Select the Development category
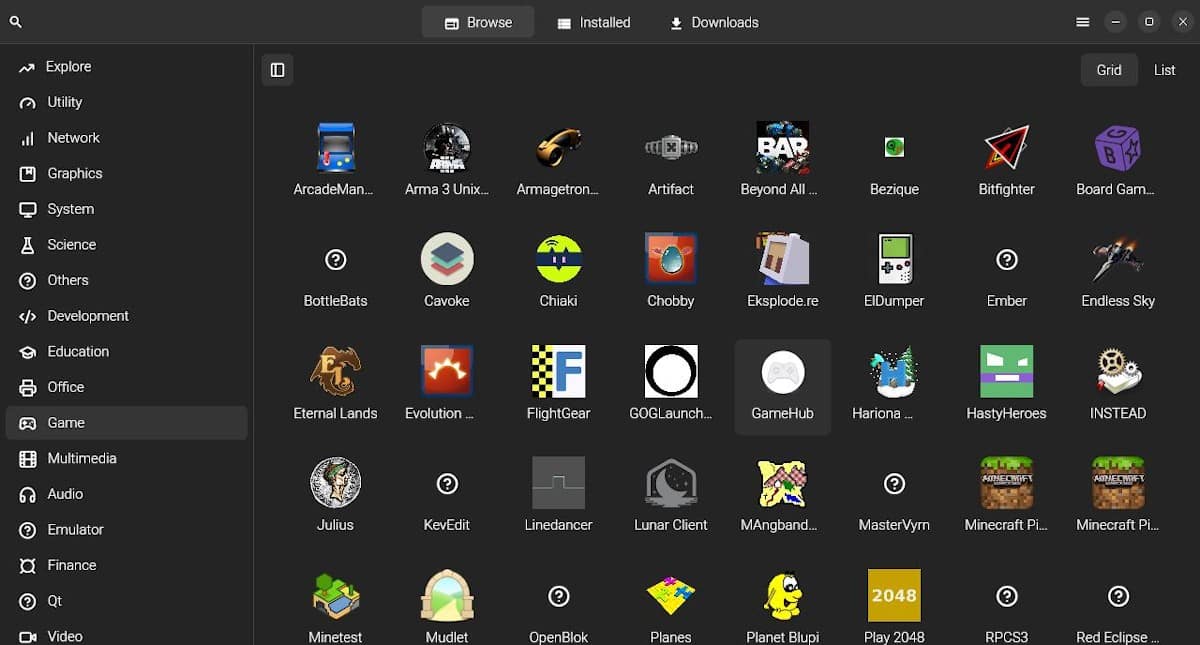This screenshot has width=1200, height=645. (87, 316)
